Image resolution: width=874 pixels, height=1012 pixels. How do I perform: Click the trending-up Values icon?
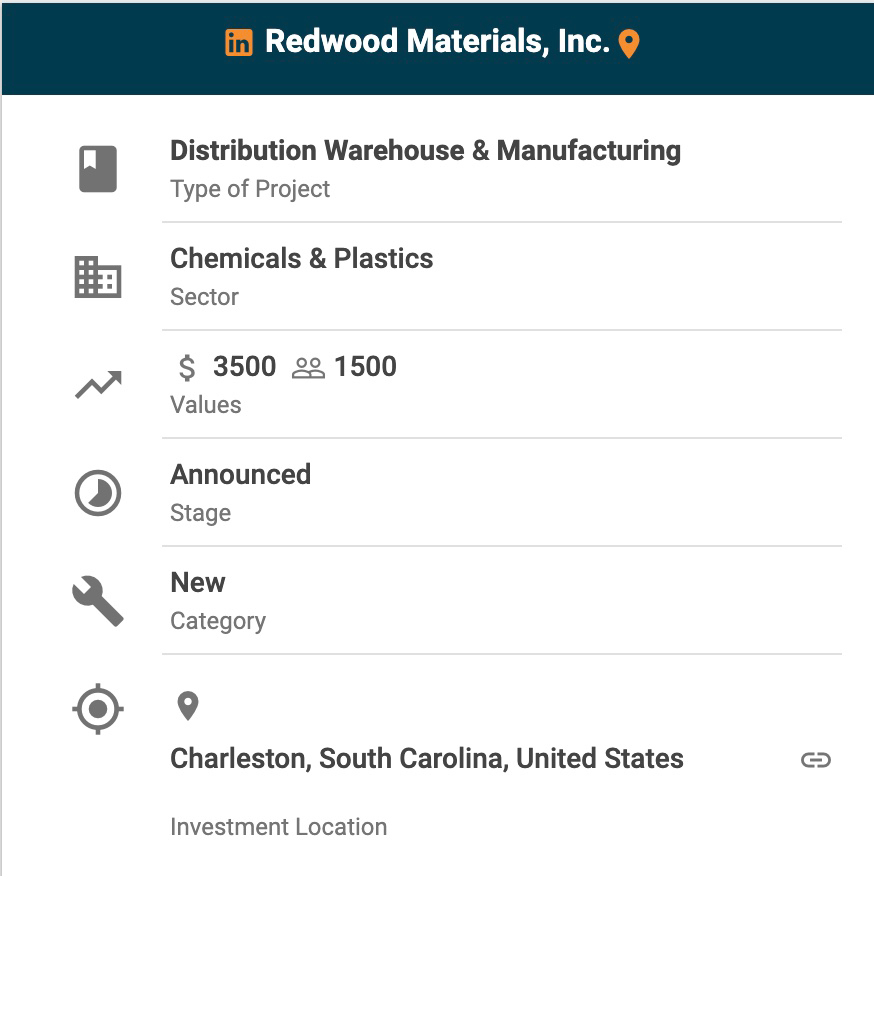[98, 385]
